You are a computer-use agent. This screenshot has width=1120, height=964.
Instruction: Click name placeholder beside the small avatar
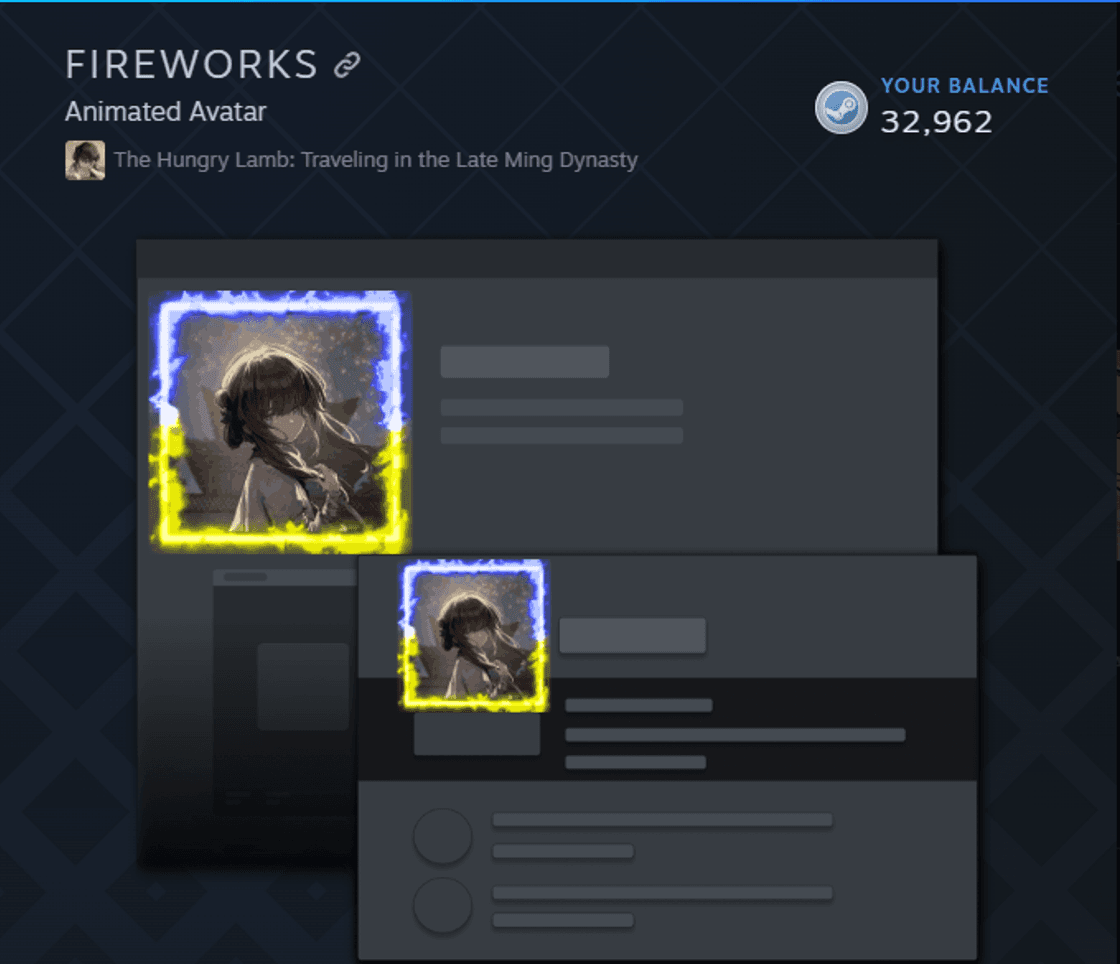[633, 636]
